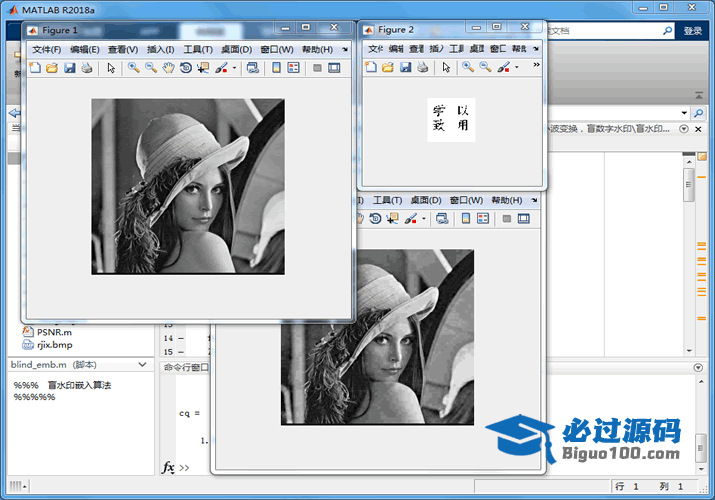
Task: Activate Zoom Out tool in Figure 1
Action: [151, 68]
